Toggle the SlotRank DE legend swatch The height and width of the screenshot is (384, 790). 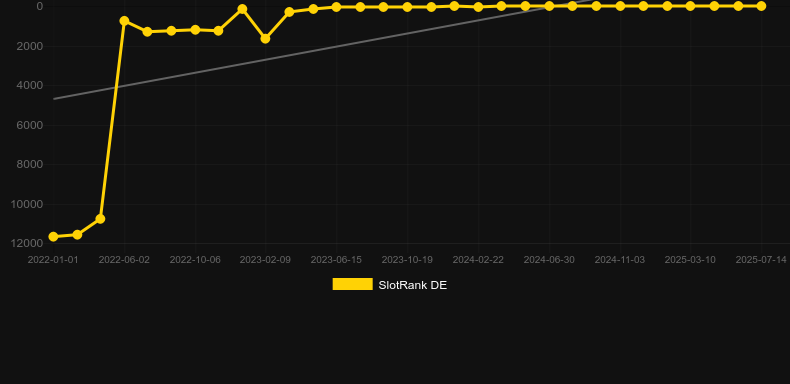352,284
